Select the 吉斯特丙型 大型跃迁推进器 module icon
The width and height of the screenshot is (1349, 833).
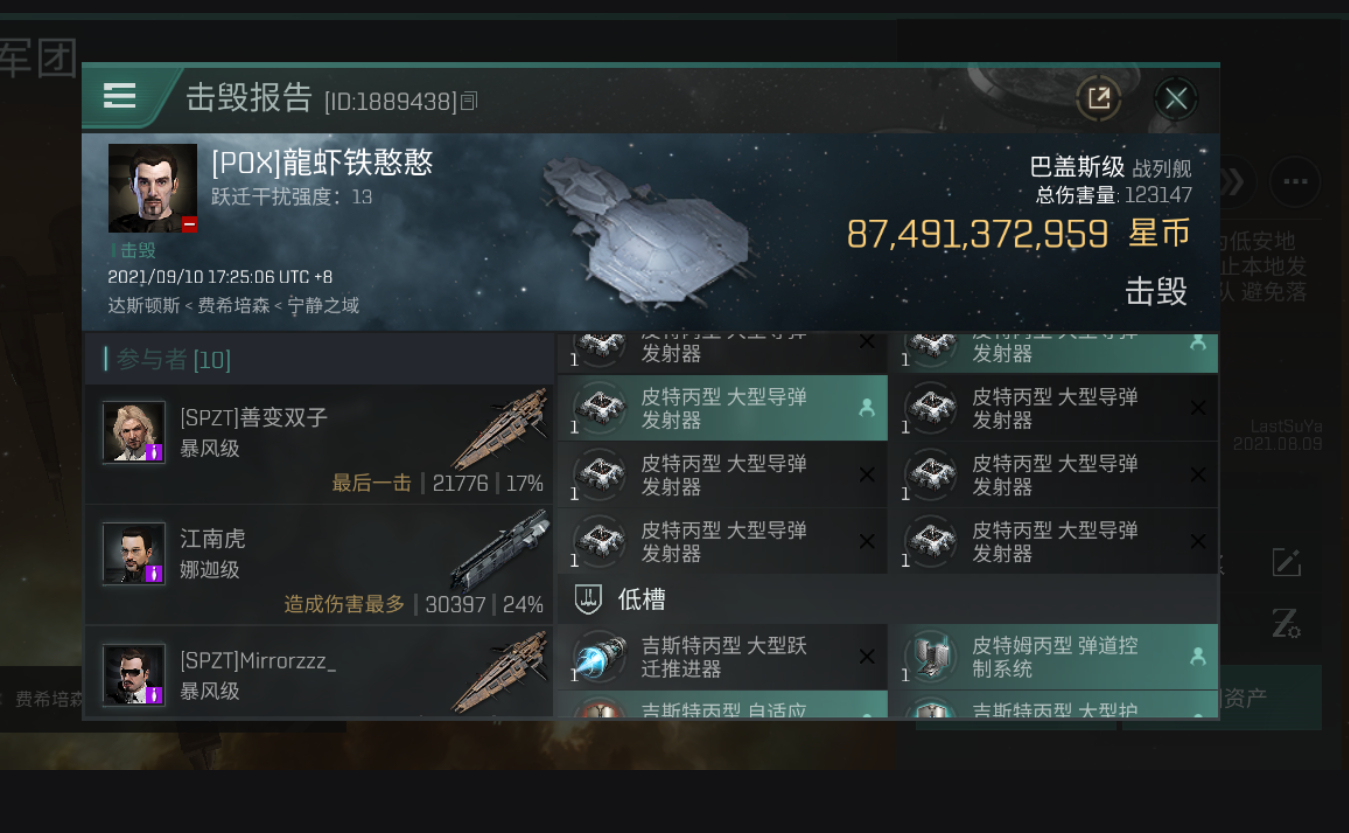[x=600, y=657]
